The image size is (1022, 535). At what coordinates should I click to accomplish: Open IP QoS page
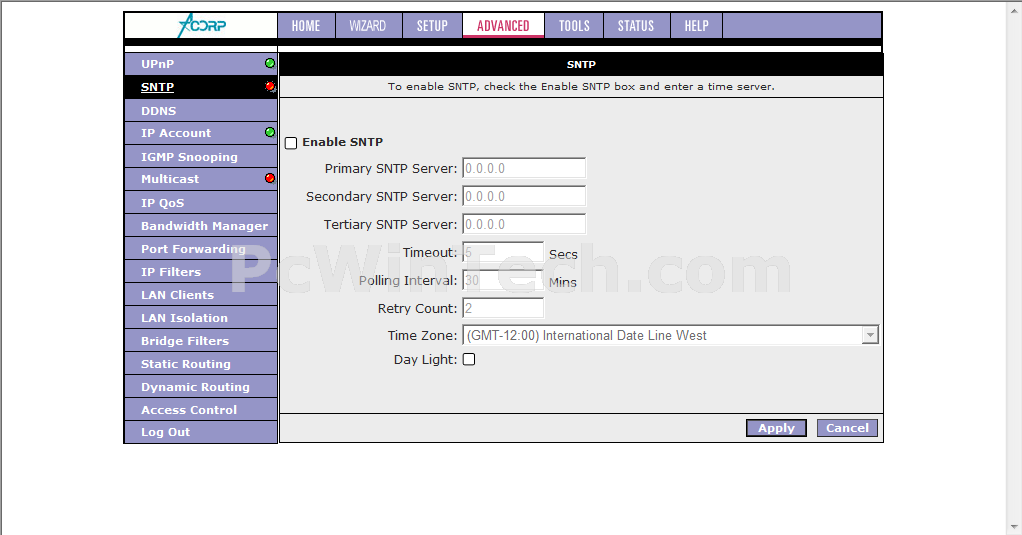click(x=201, y=203)
